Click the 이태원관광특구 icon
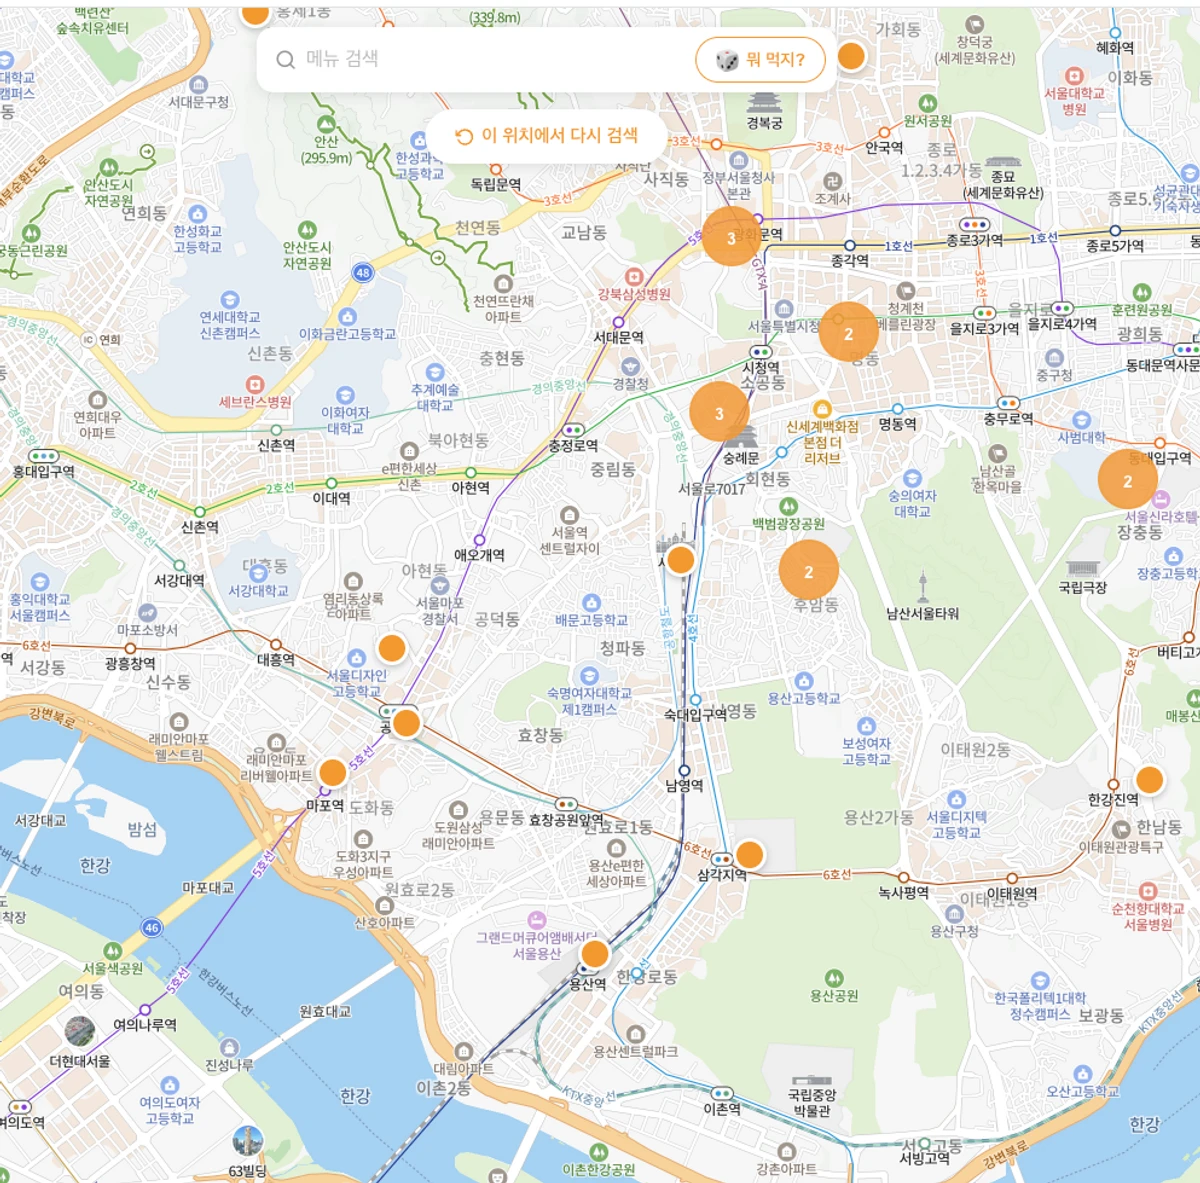 (x=1120, y=829)
